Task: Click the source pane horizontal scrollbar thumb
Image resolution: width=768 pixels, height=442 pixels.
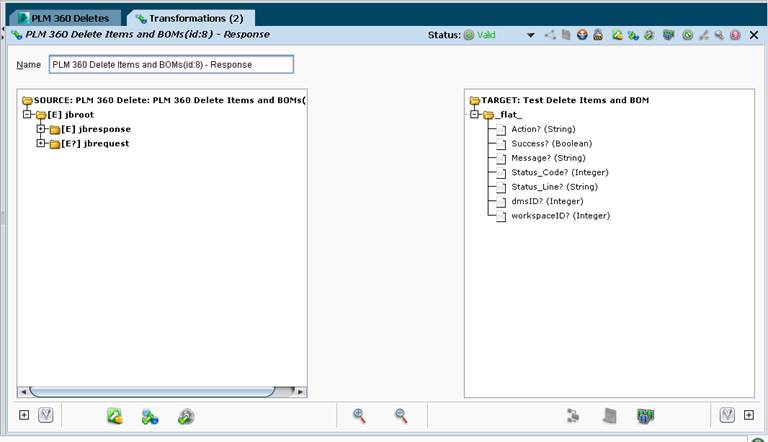Action: coord(152,392)
